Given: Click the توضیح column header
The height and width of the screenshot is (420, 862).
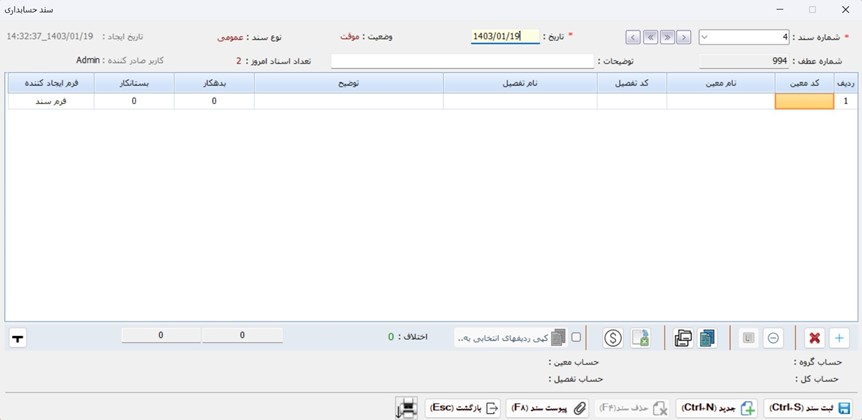Looking at the screenshot, I should coord(349,83).
